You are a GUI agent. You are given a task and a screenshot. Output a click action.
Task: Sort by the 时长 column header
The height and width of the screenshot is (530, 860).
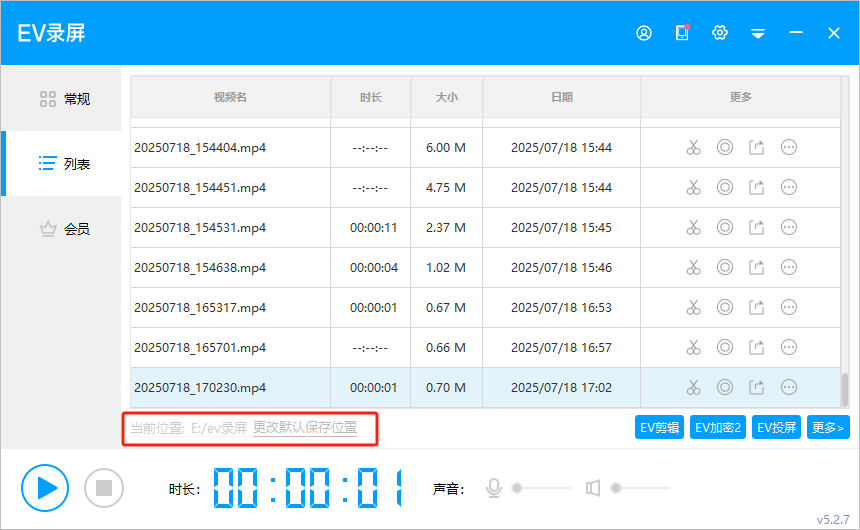pos(371,97)
